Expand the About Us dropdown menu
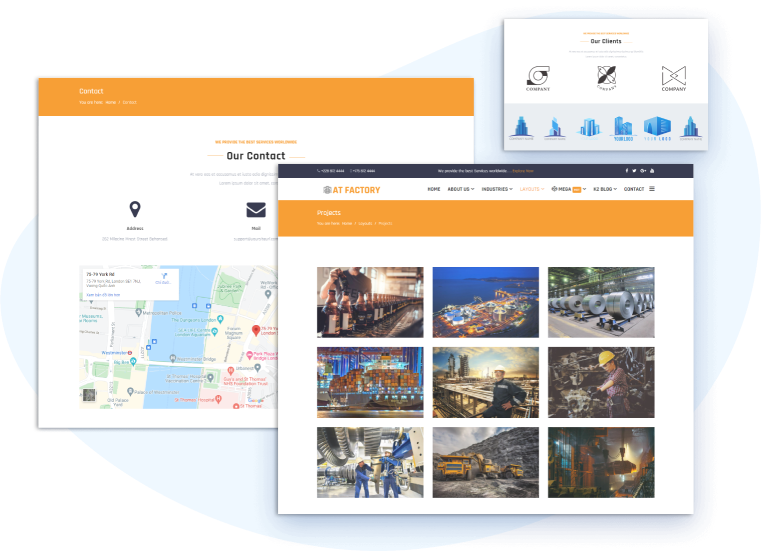Screen dimensions: 761x553 coord(461,189)
